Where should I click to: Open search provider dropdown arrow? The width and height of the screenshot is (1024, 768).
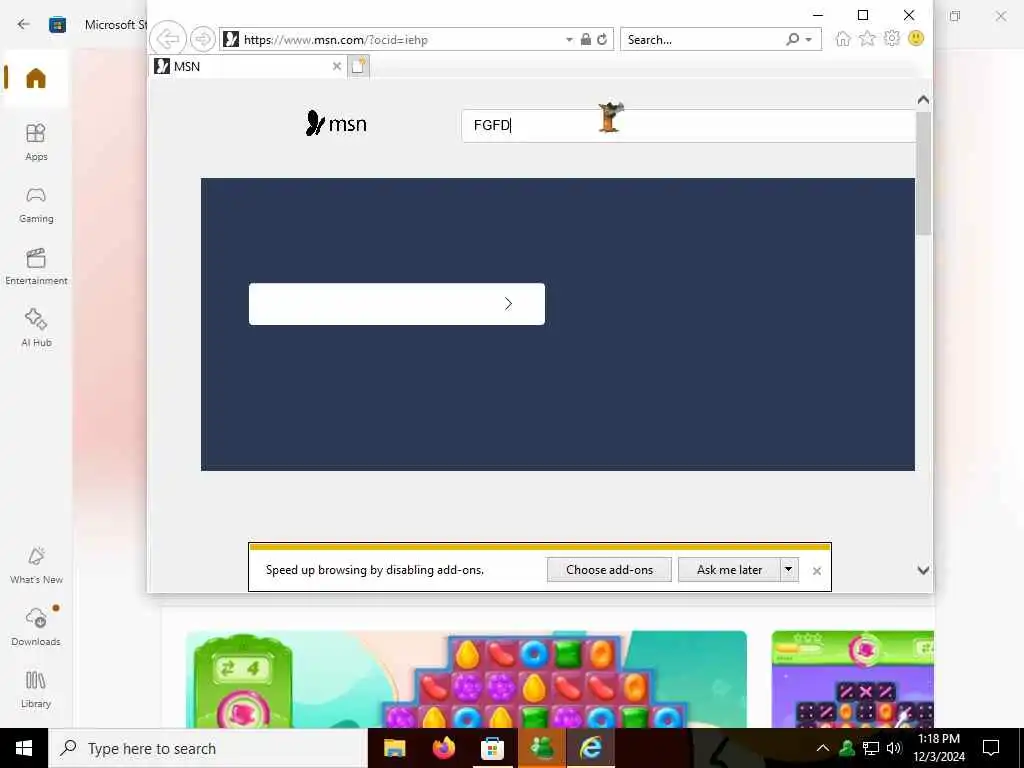click(808, 40)
